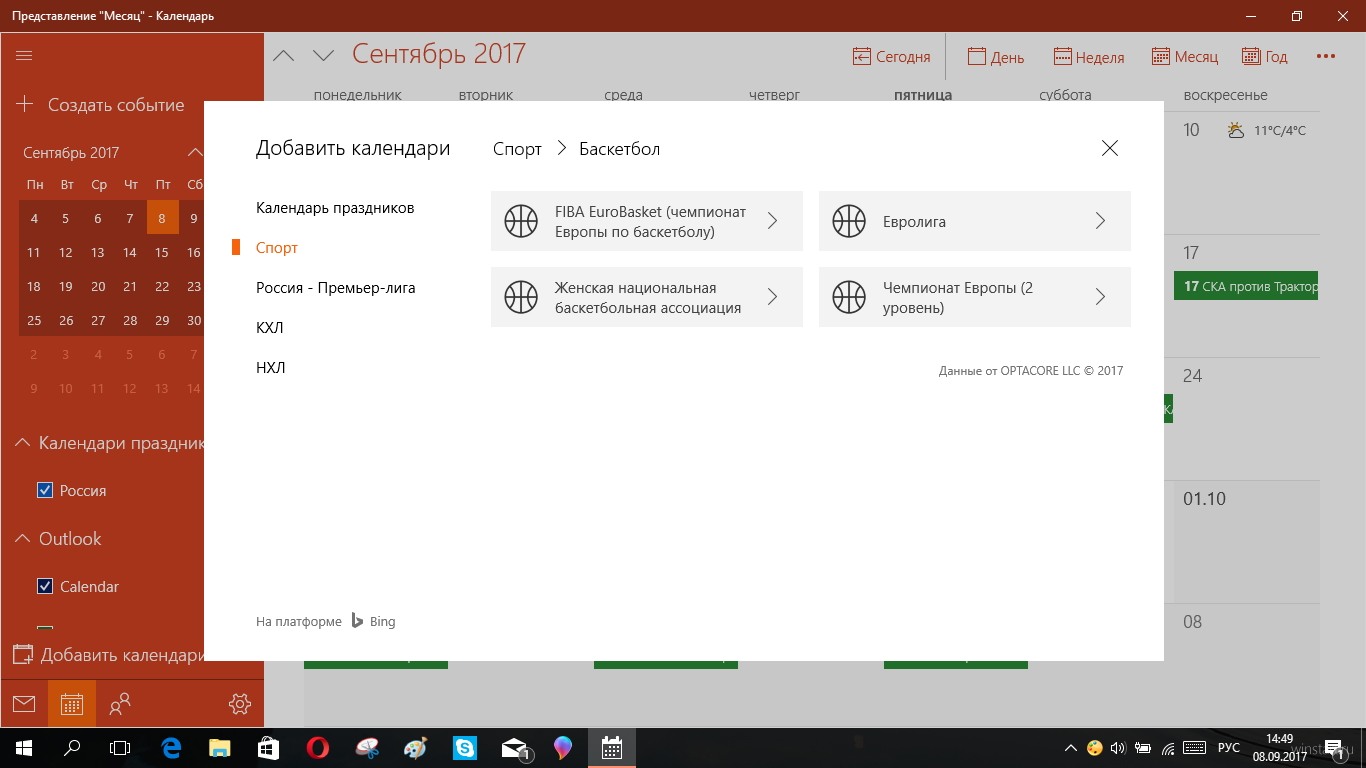This screenshot has width=1366, height=768.
Task: Click weather forecast on day 10
Action: pos(1266,130)
